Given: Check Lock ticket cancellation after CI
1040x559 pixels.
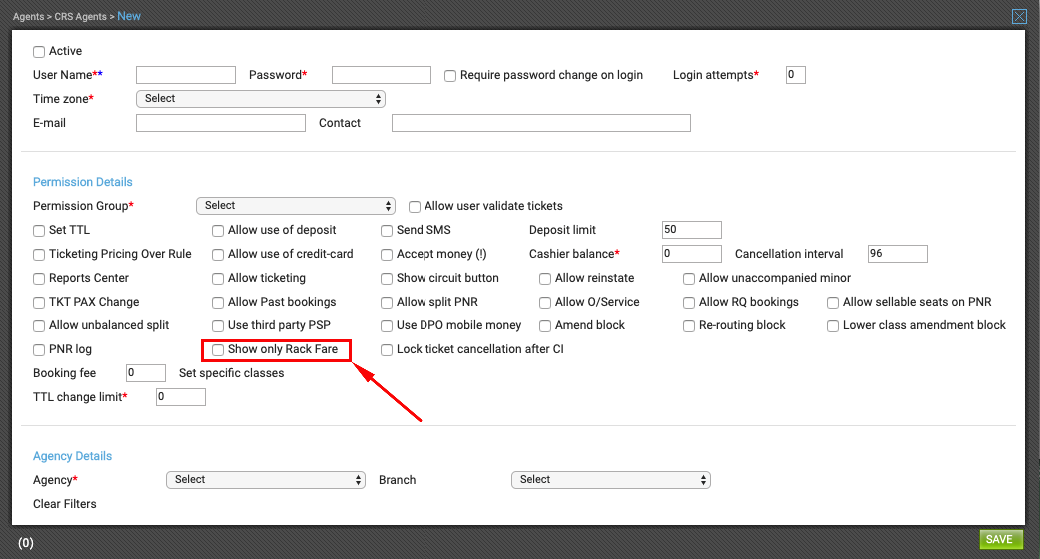Looking at the screenshot, I should pyautogui.click(x=387, y=349).
